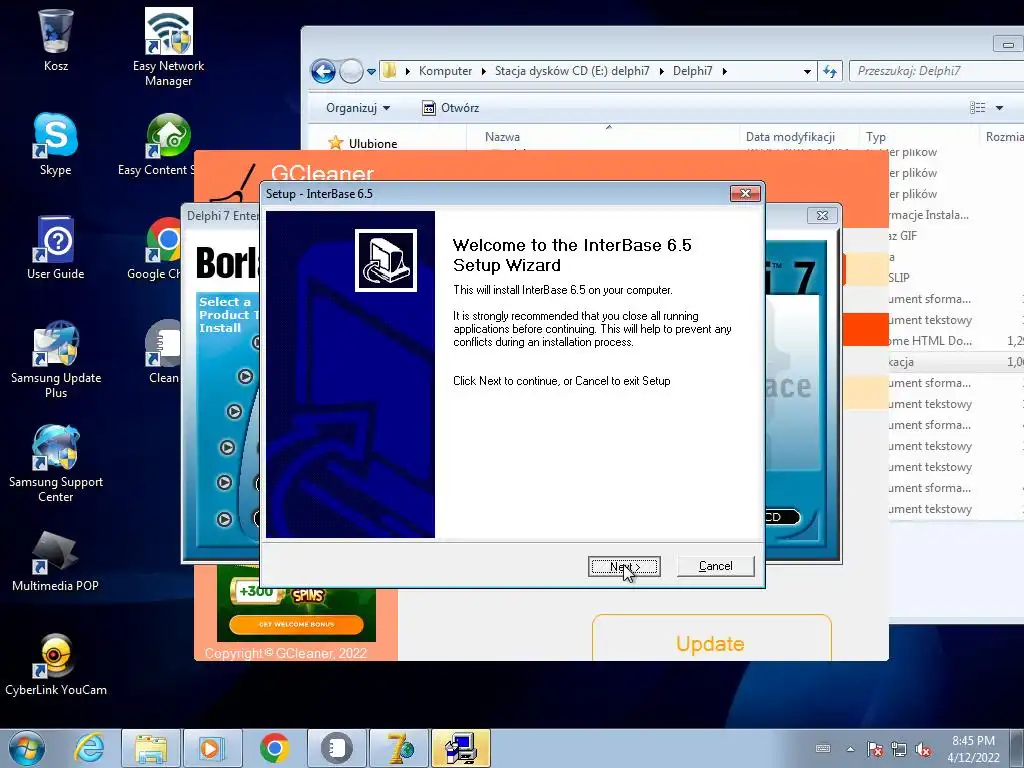
Task: Minimize the Explorer window
Action: (1008, 44)
